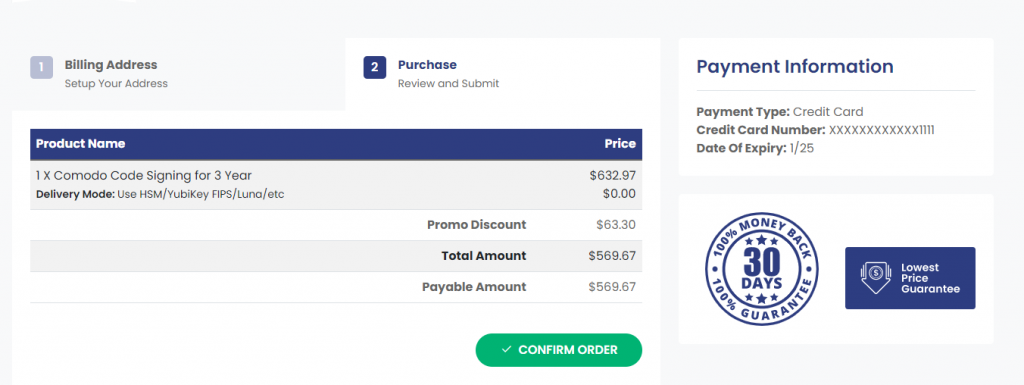The height and width of the screenshot is (385, 1024).
Task: Click the dollar shield icon in Lowest Price badge
Action: click(872, 277)
